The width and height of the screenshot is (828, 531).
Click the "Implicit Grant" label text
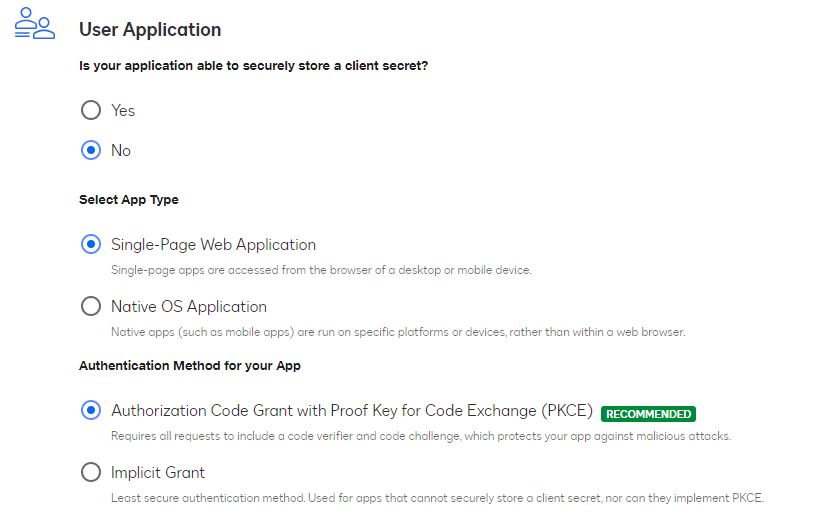(158, 472)
